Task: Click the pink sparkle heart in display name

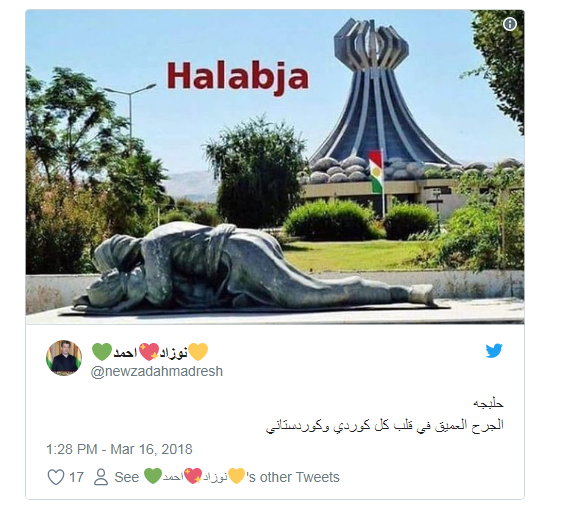Action: tap(149, 352)
